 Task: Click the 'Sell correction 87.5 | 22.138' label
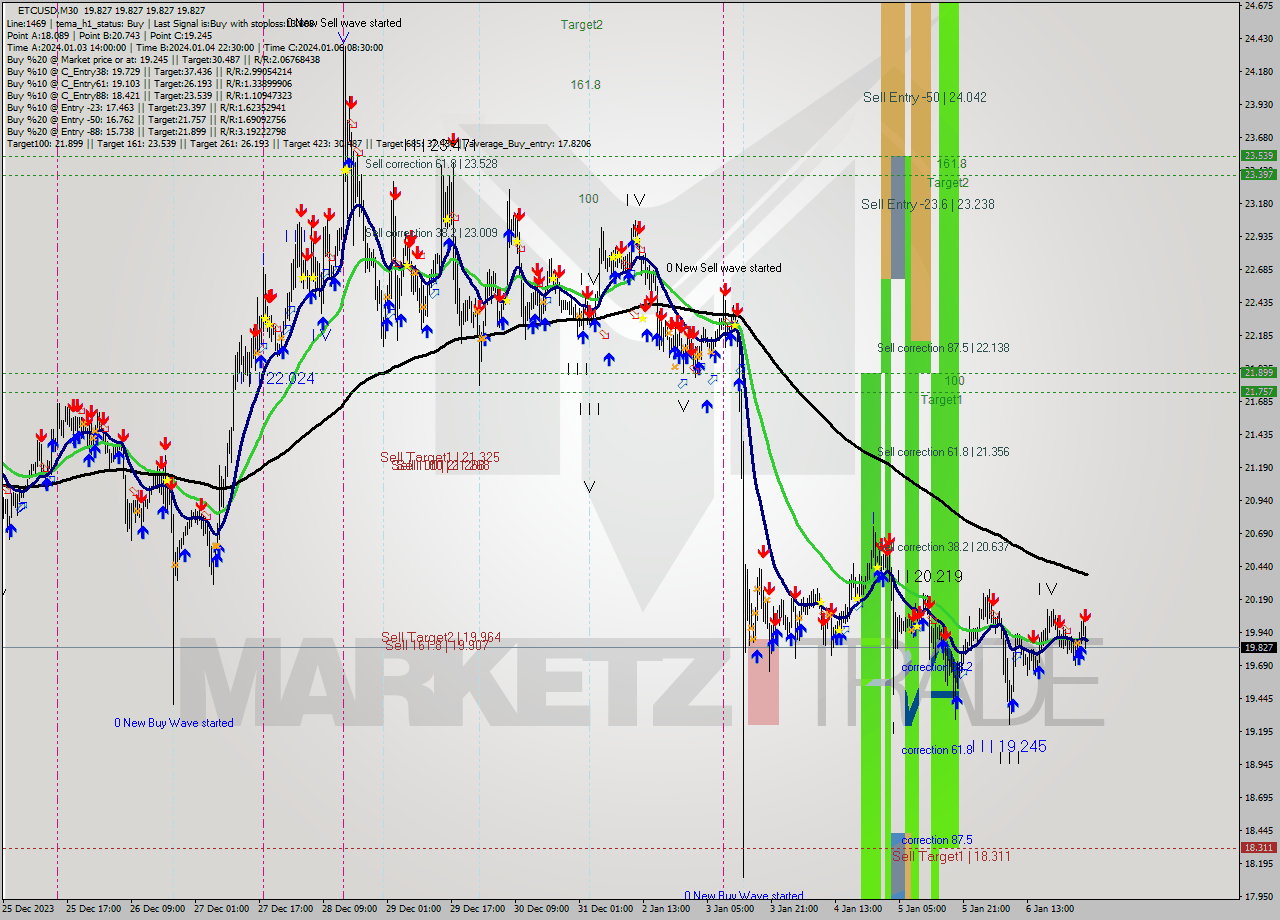click(x=943, y=348)
